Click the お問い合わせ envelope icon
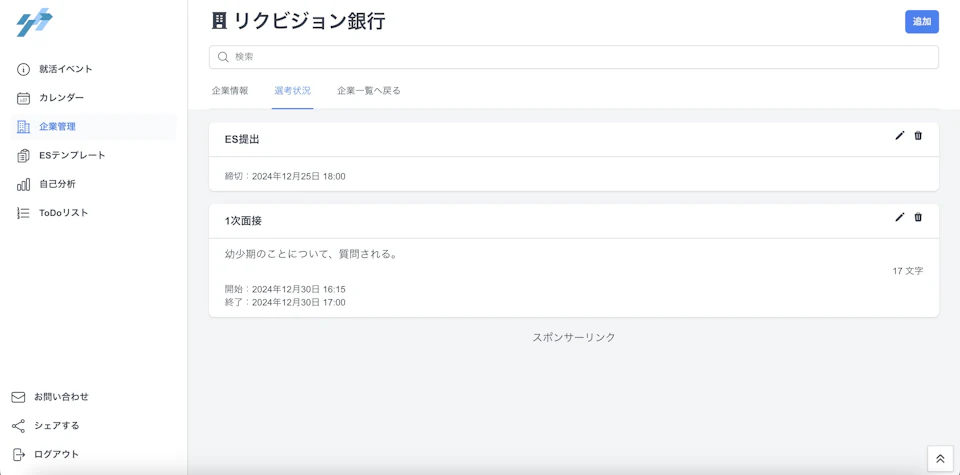Screen dimensions: 960x475 (x=18, y=397)
